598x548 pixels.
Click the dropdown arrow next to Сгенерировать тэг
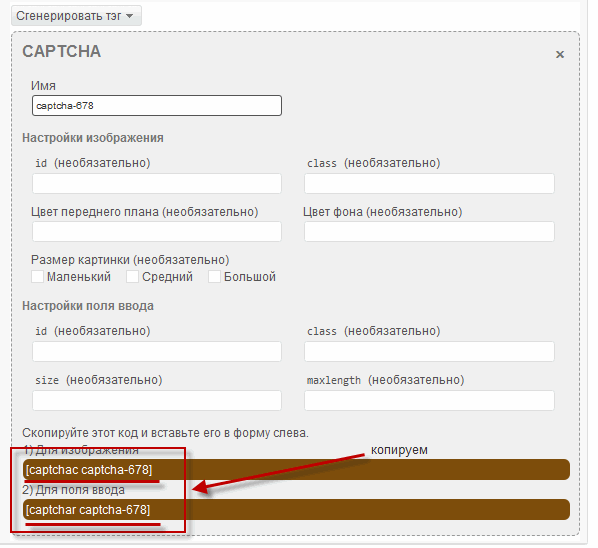click(x=130, y=16)
